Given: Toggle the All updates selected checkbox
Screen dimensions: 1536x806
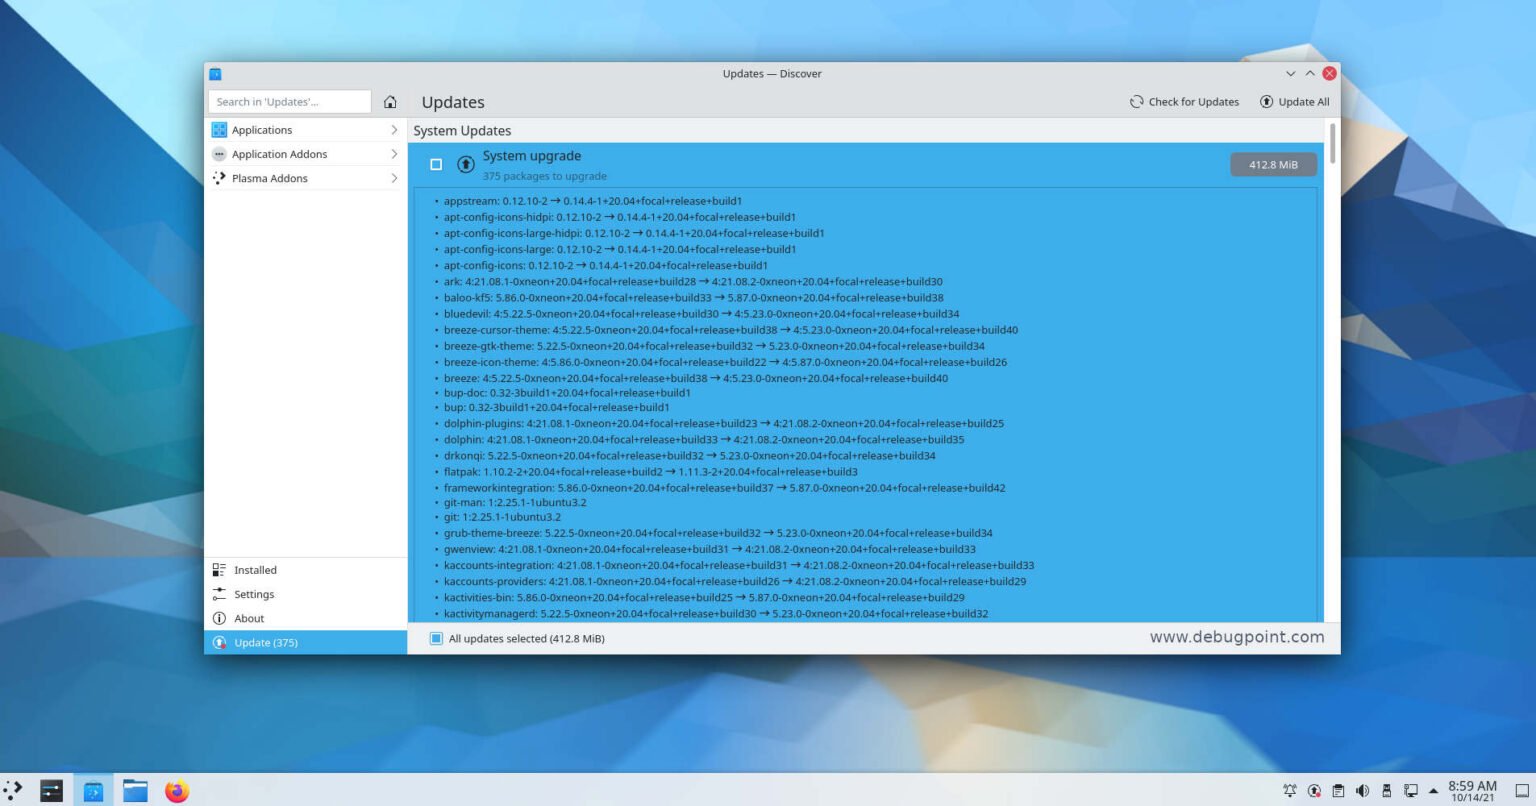Looking at the screenshot, I should pyautogui.click(x=436, y=638).
